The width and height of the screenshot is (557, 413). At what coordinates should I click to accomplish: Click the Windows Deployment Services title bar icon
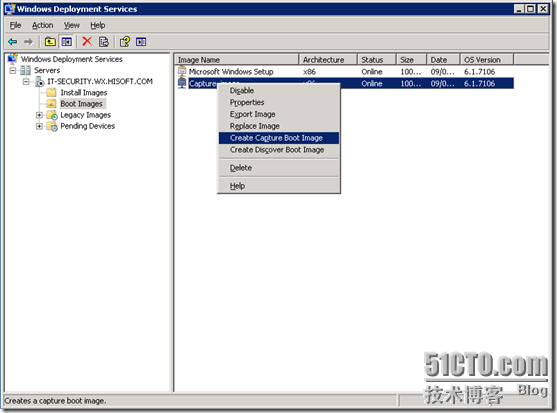coord(10,9)
